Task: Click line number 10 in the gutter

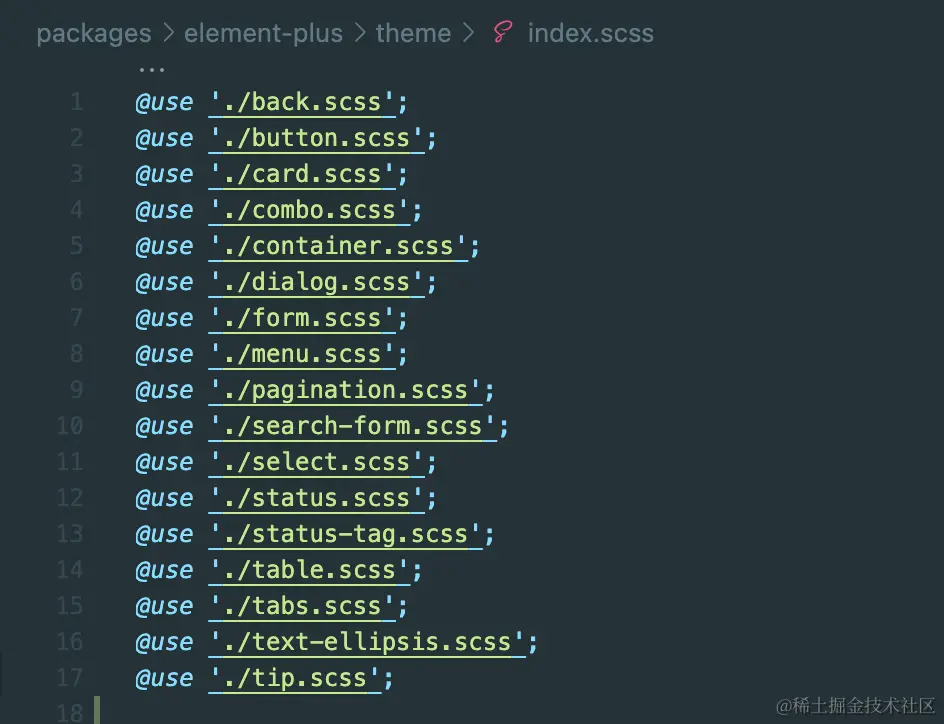Action: coord(70,426)
